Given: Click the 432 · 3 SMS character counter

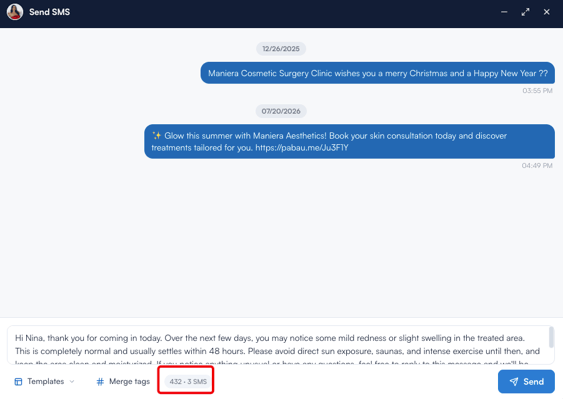Looking at the screenshot, I should coord(188,381).
